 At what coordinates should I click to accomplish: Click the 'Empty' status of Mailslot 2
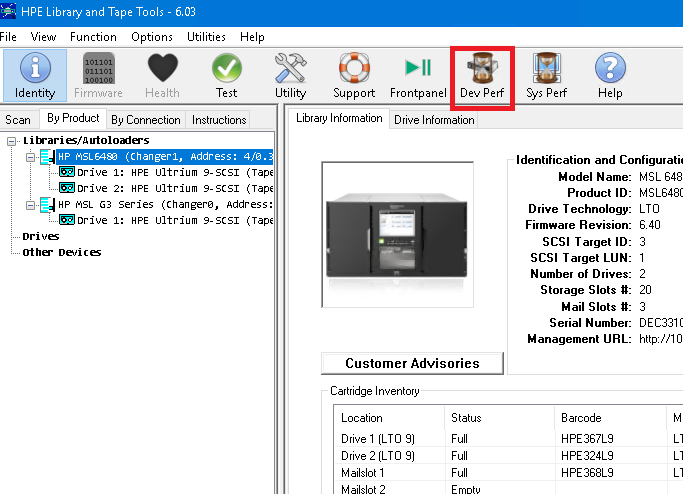click(x=466, y=489)
